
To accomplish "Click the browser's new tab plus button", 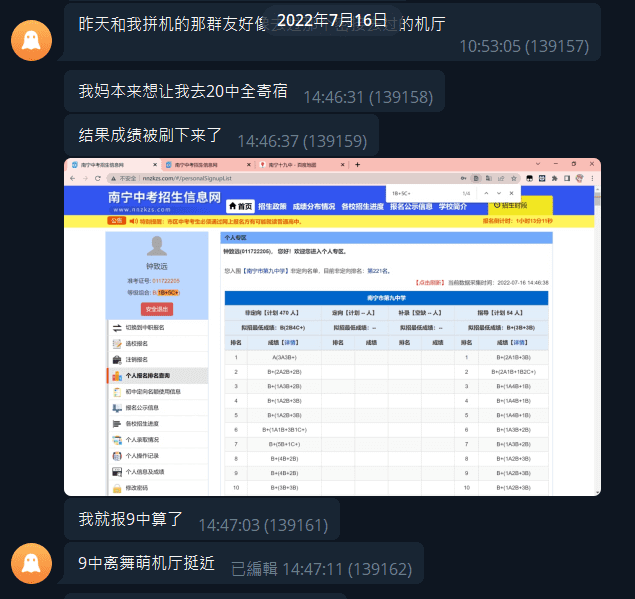I will pyautogui.click(x=357, y=164).
